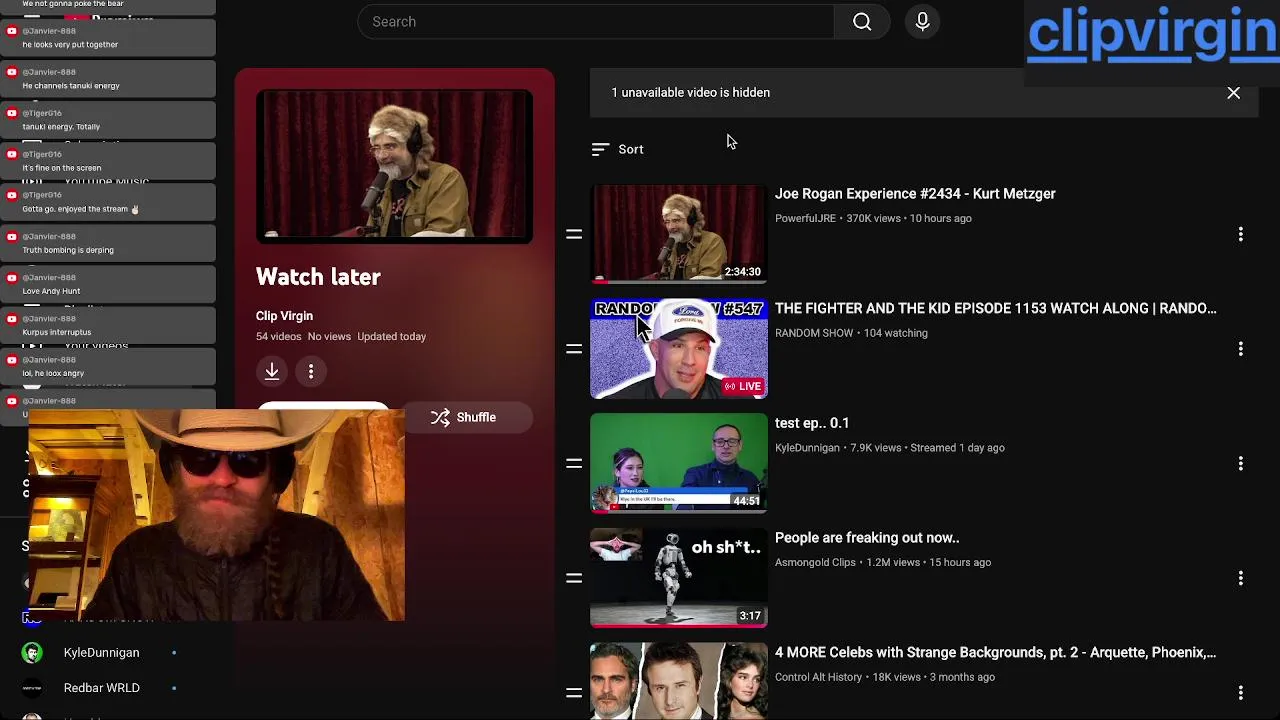Open the Sort dropdown for playlist
Image resolution: width=1280 pixels, height=720 pixels.
617,149
